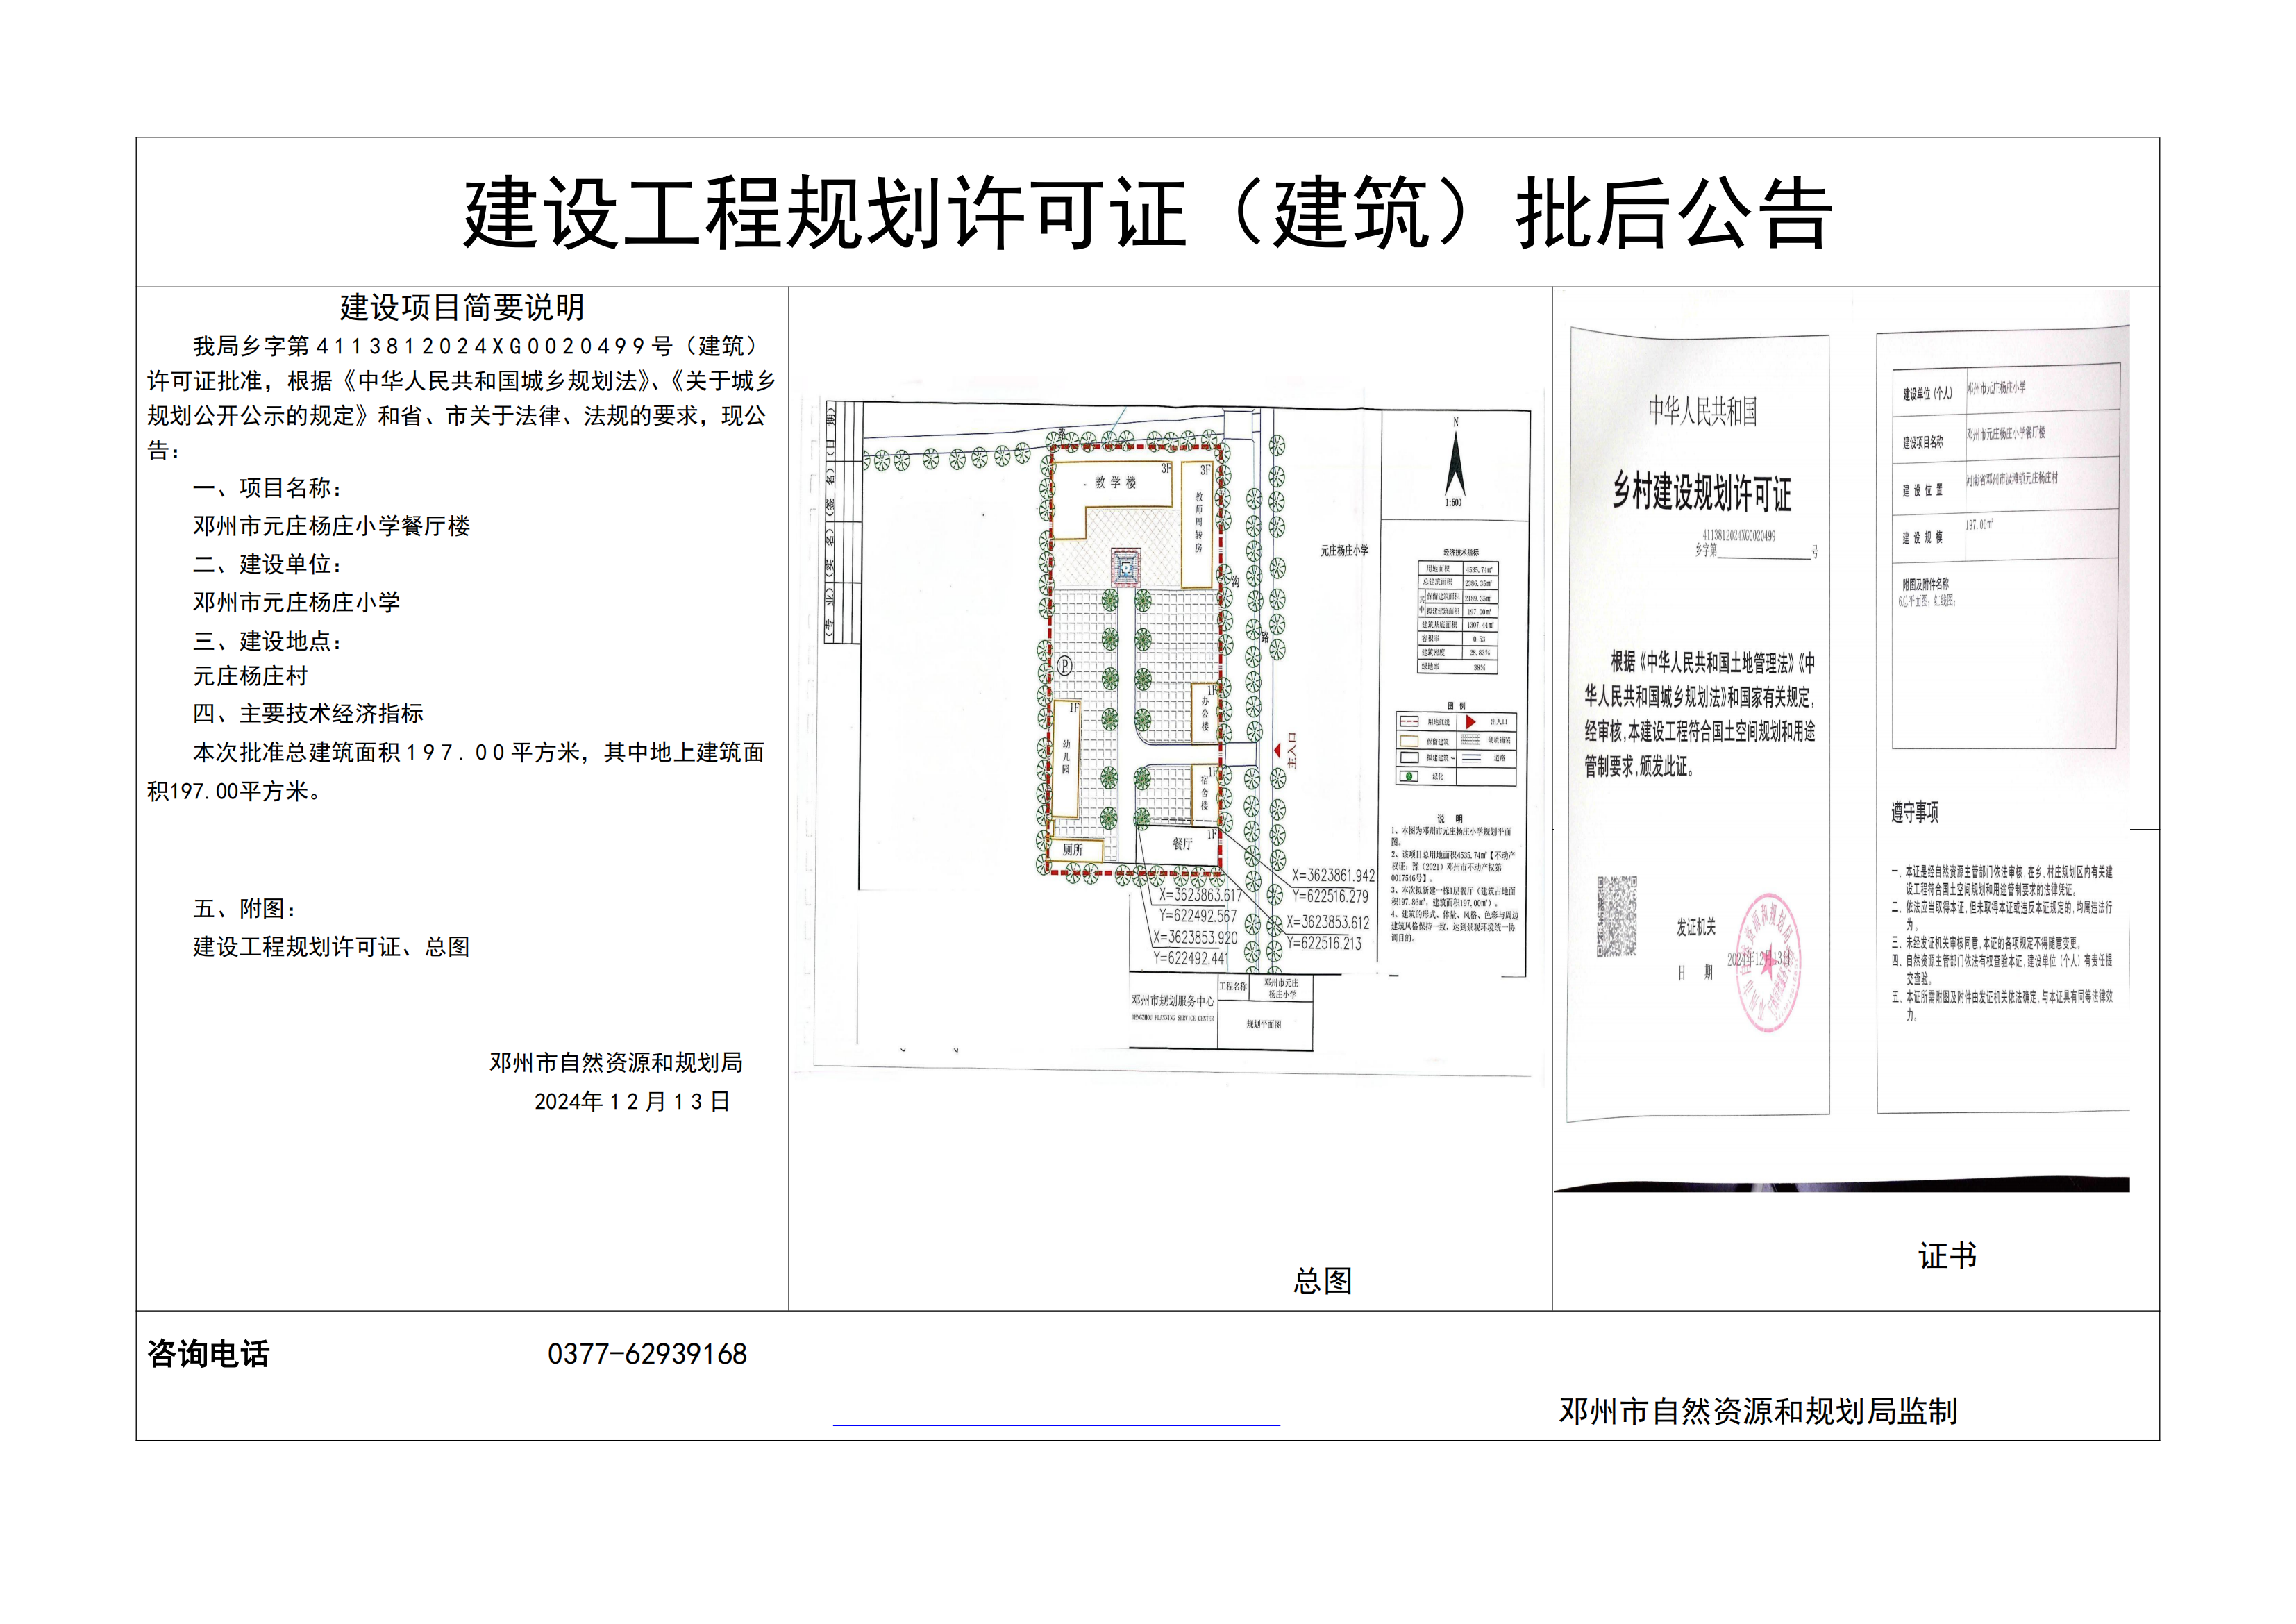Click the blue underline link at bottom
The image size is (2296, 1624).
coord(1056,1424)
